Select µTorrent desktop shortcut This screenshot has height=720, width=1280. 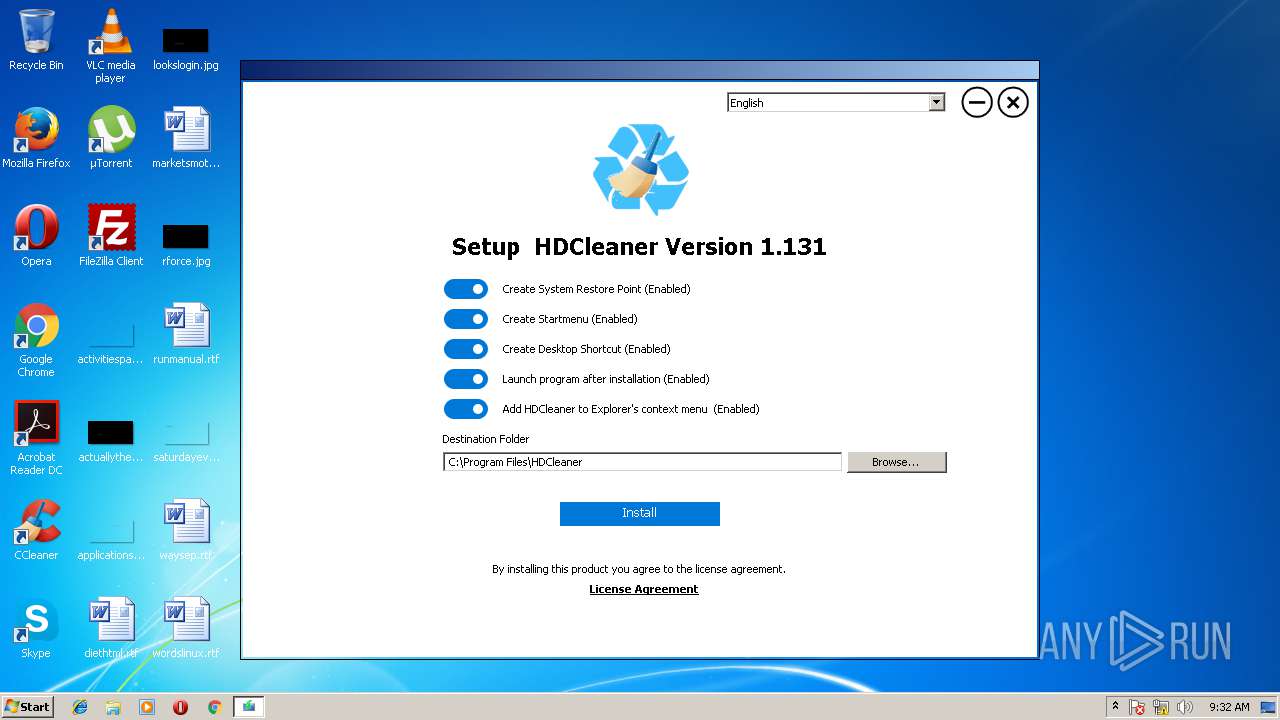pos(110,139)
